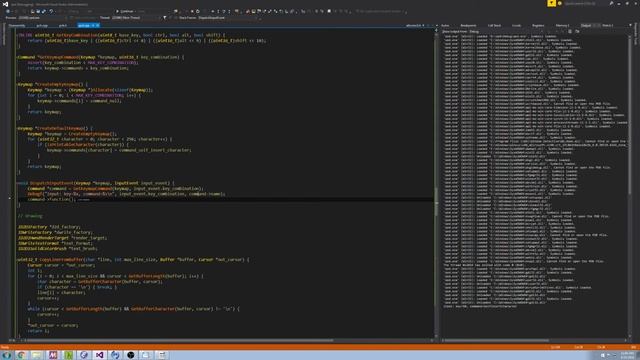Image resolution: width=640 pixels, height=360 pixels.
Task: Select the Output tab
Action: pyautogui.click(x=586, y=25)
